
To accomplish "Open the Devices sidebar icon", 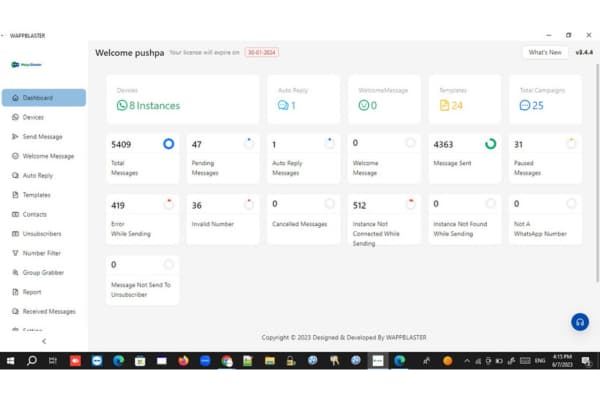I will [14, 117].
